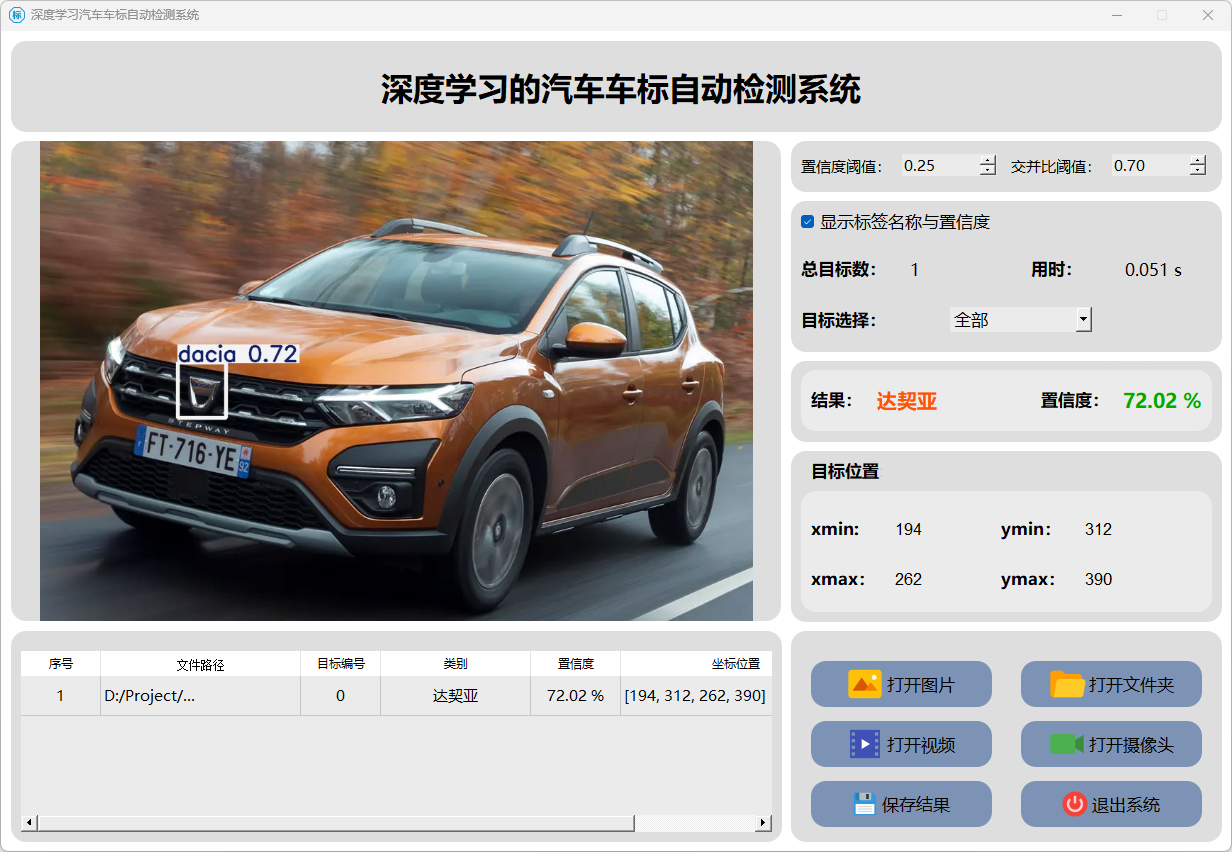Viewport: 1232px width, 852px height.
Task: Click the green camera icon for Open Camera
Action: tap(1066, 744)
